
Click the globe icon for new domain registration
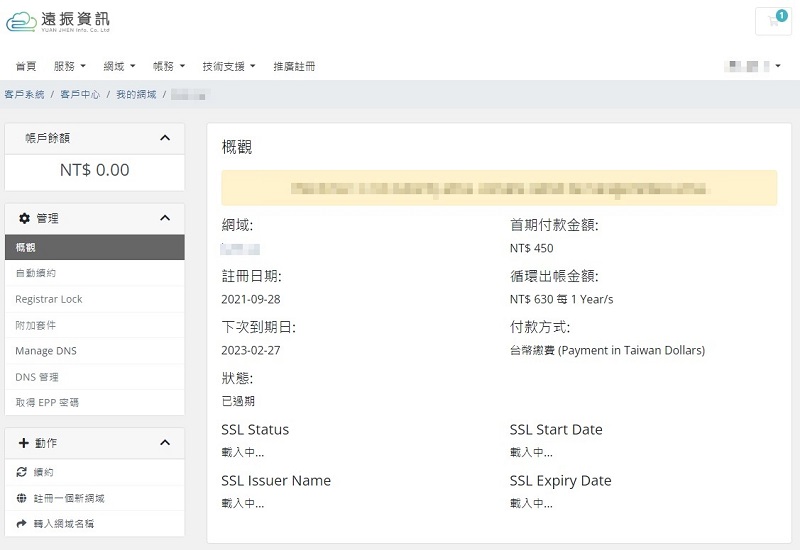[21, 498]
